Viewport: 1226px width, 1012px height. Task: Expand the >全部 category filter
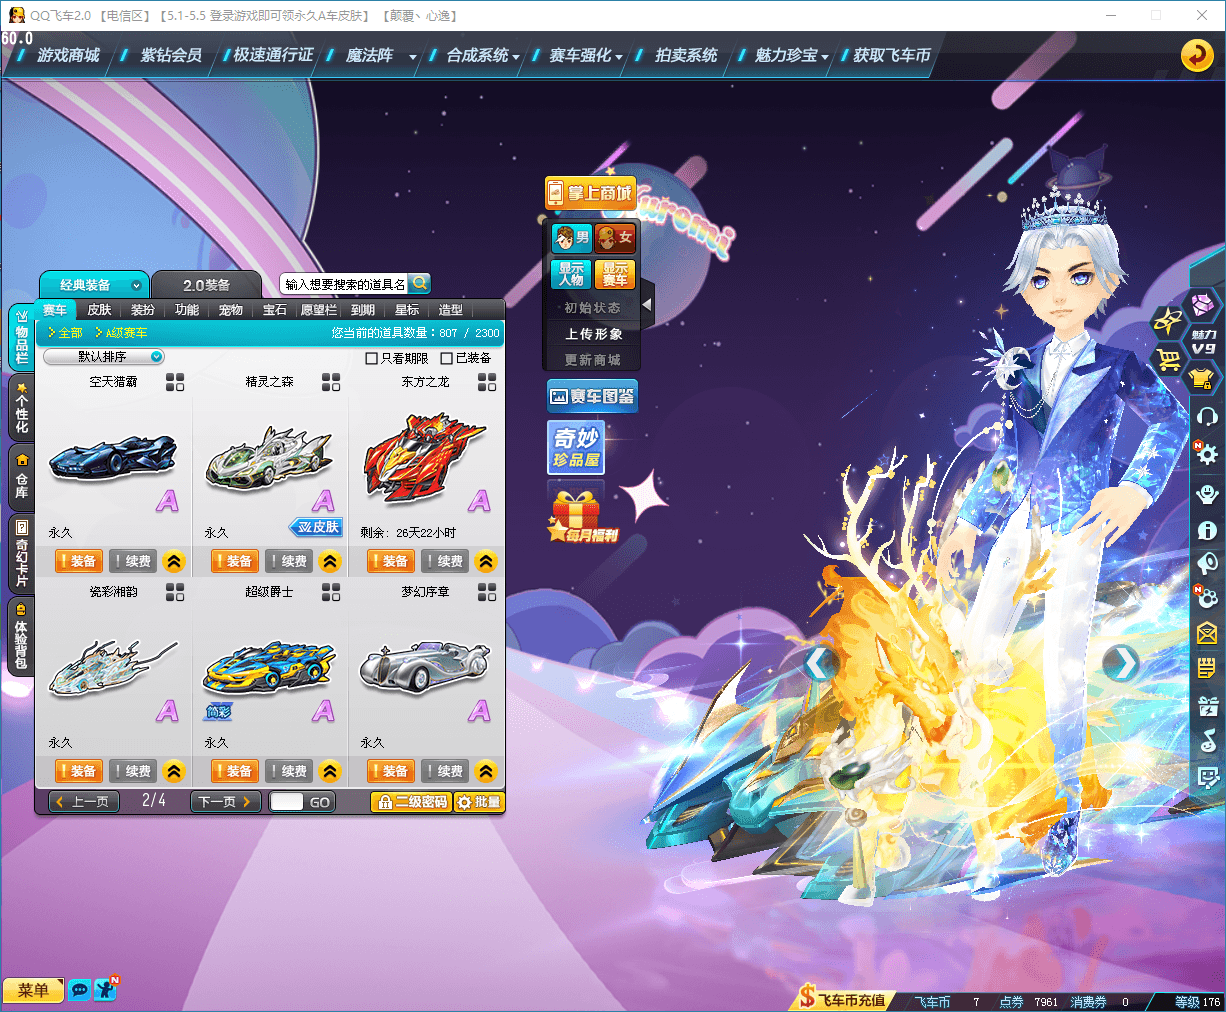[66, 332]
